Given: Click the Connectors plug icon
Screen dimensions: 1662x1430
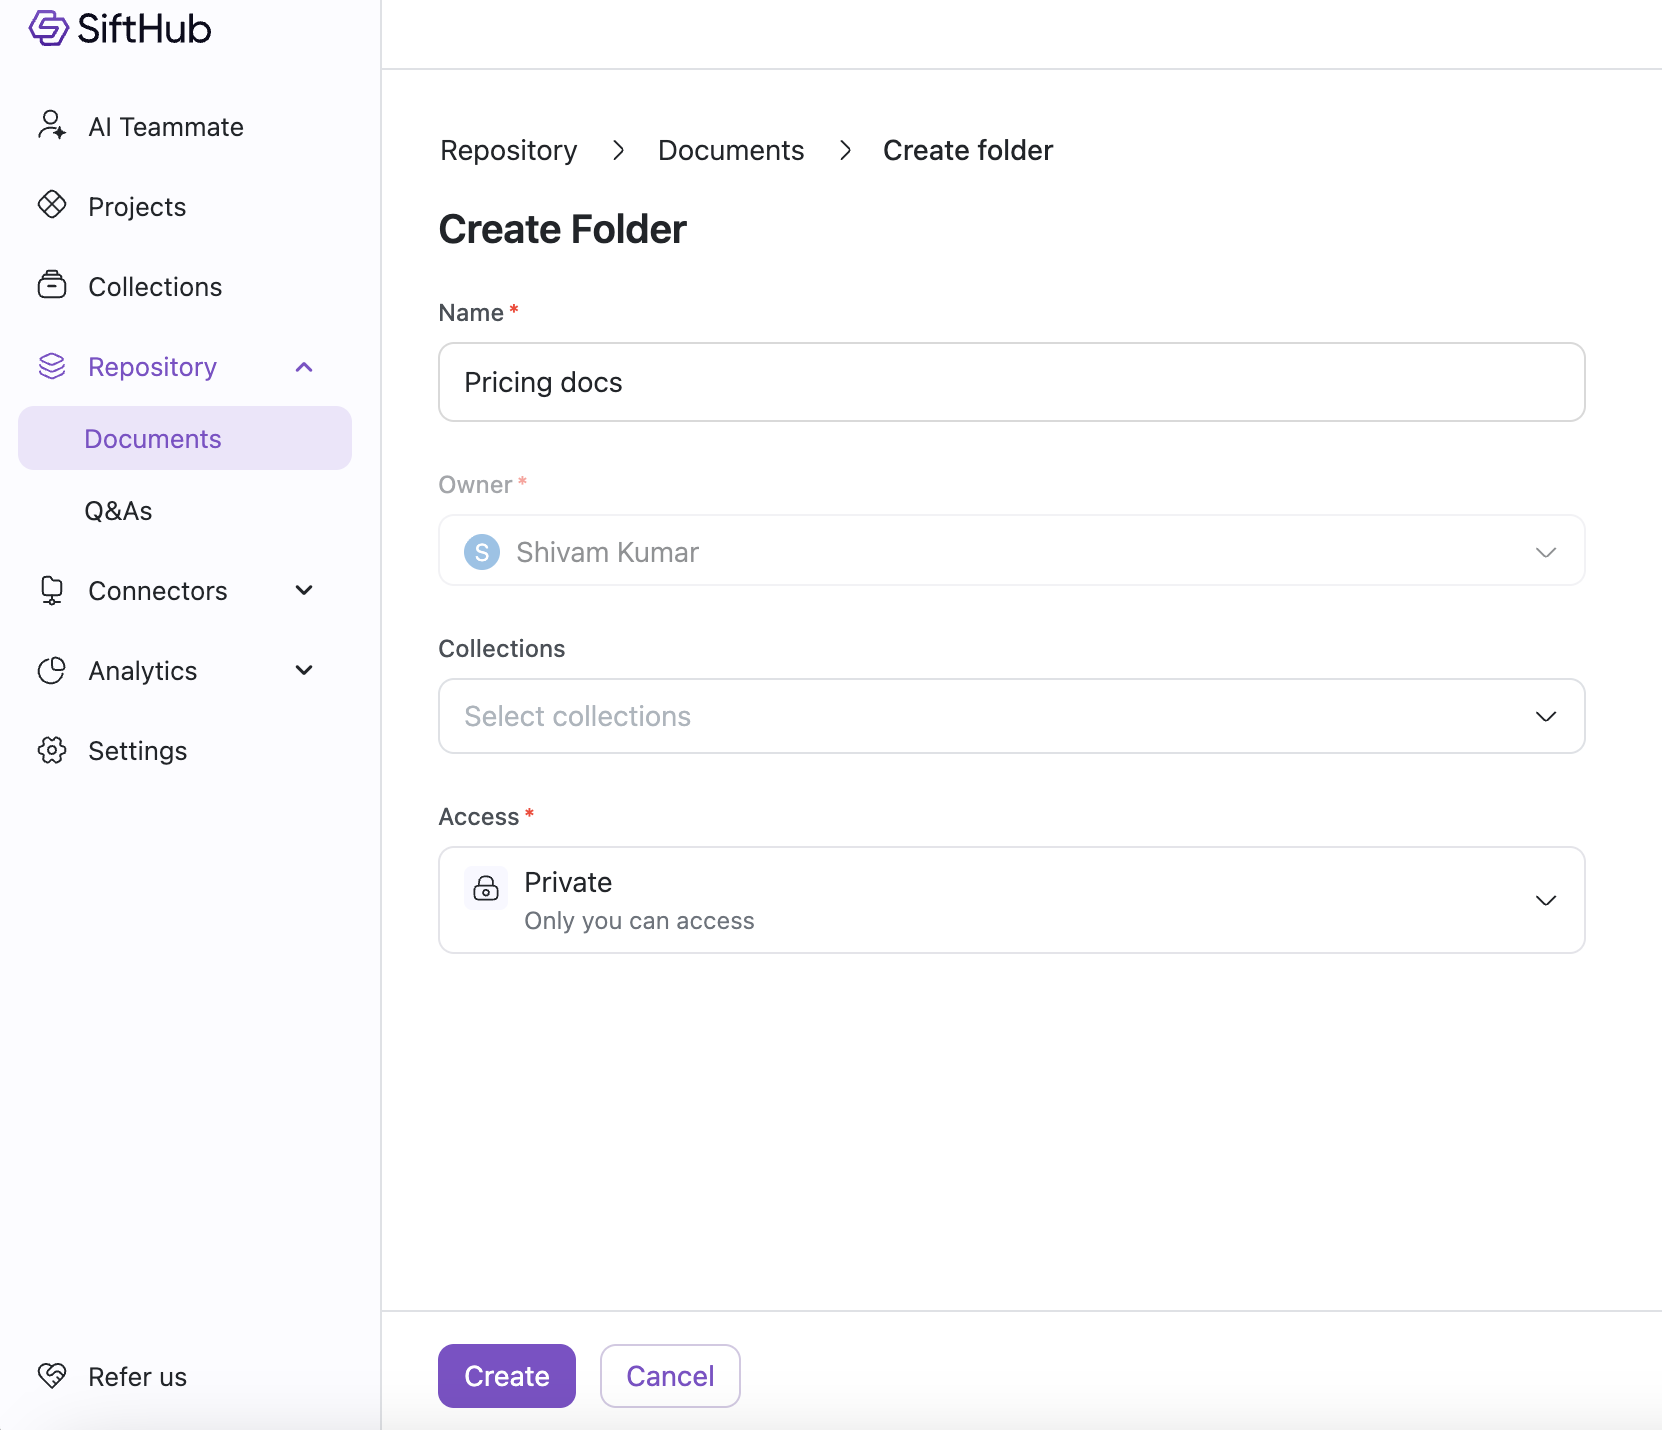Looking at the screenshot, I should pos(52,590).
